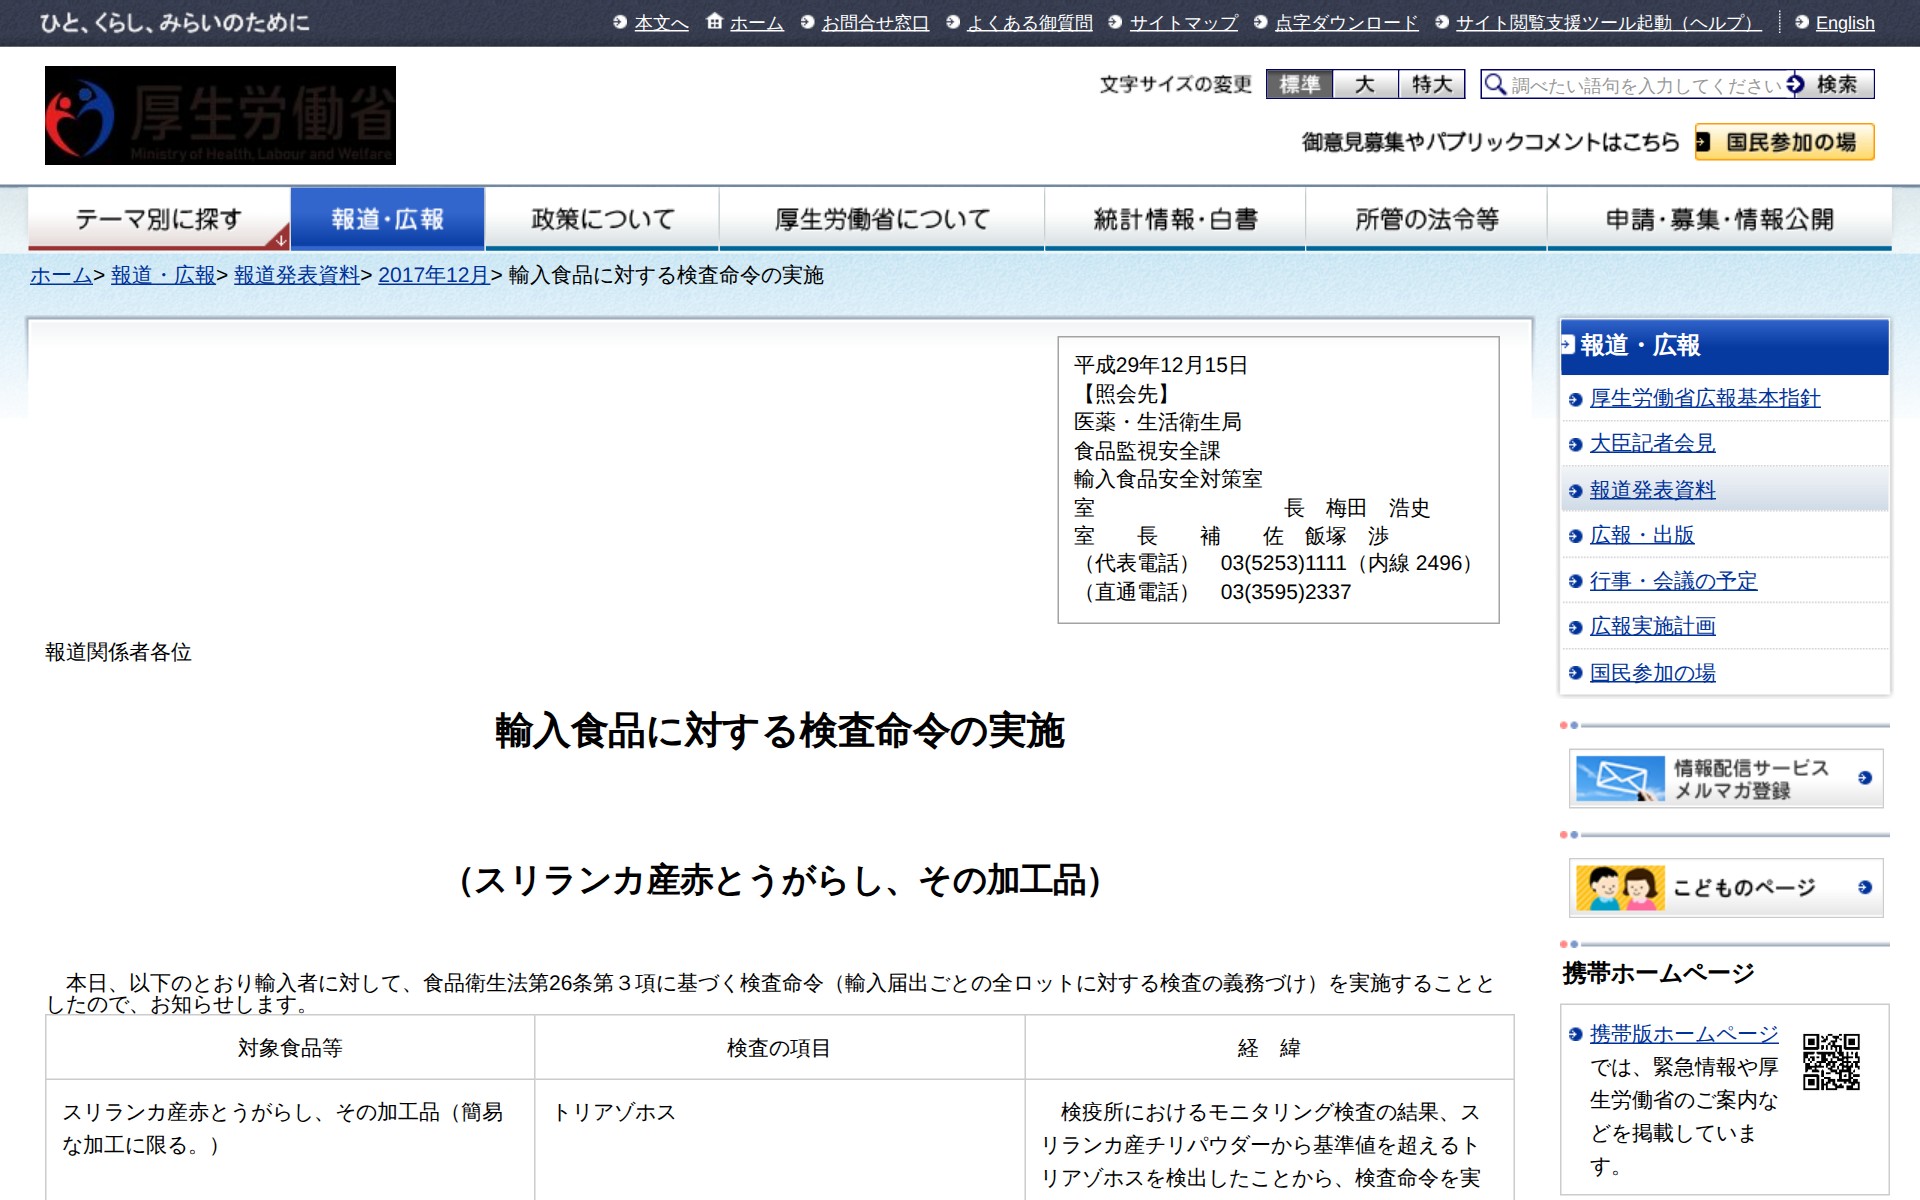This screenshot has width=1920, height=1200.
Task: Switch to the 統計情報・白書 navigation tab
Action: [1177, 217]
